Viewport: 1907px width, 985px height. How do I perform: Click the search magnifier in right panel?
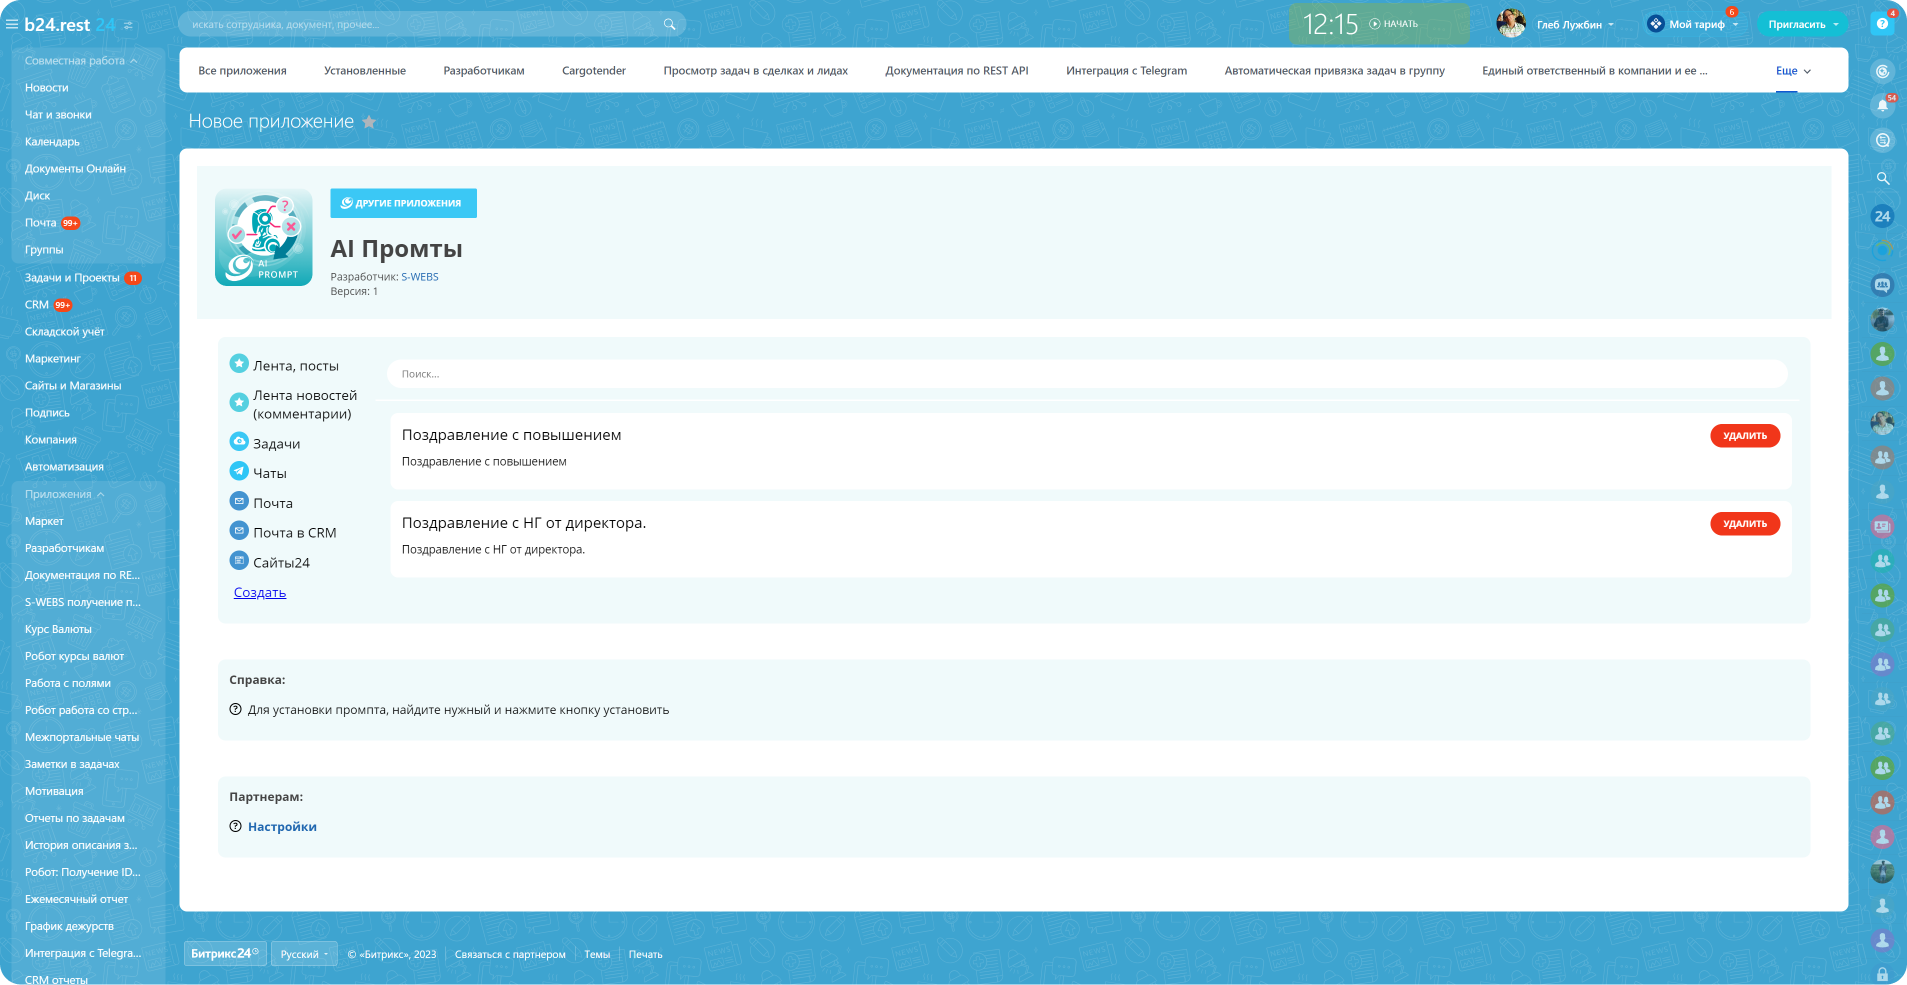click(x=1882, y=178)
